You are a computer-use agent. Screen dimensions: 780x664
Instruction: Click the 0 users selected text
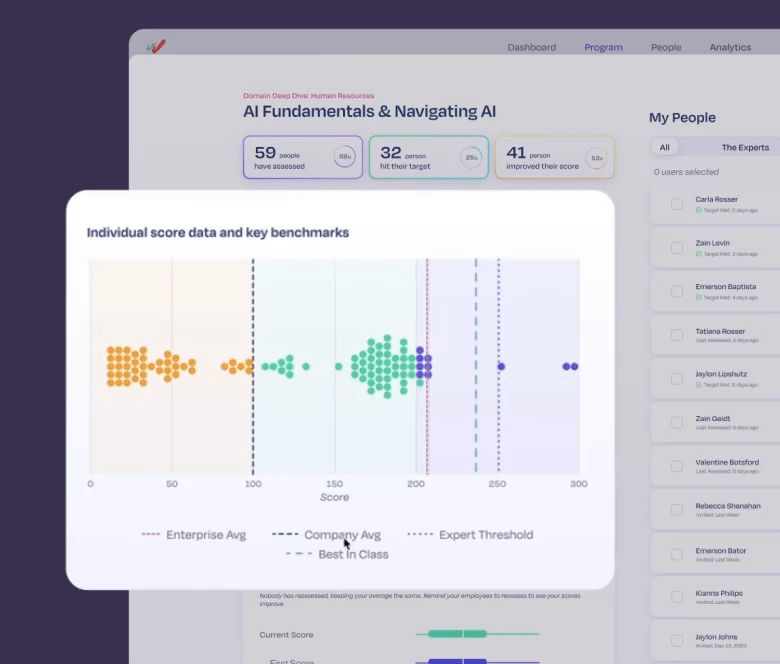click(686, 172)
